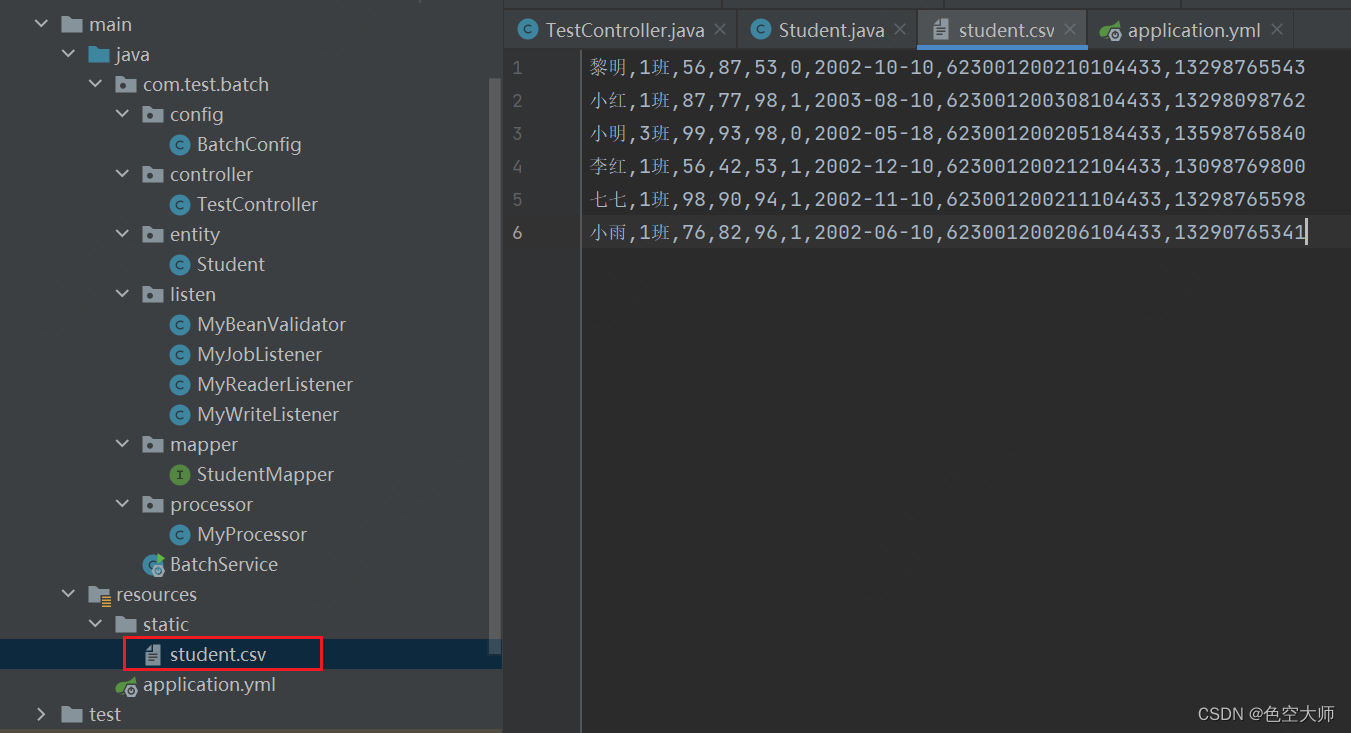Collapse the main folder chevron
Screen dimensions: 1351x733
(x=41, y=24)
